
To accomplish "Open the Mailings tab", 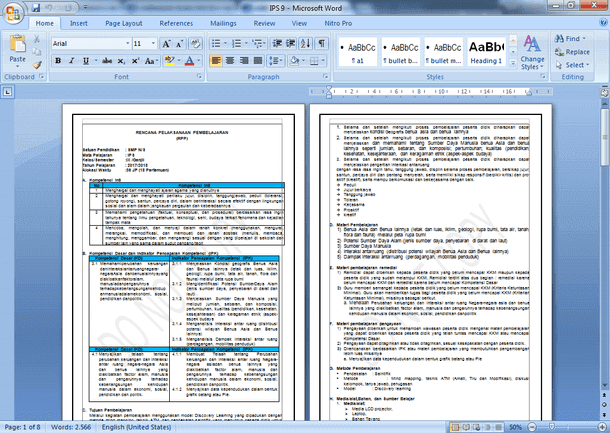I will (223, 23).
